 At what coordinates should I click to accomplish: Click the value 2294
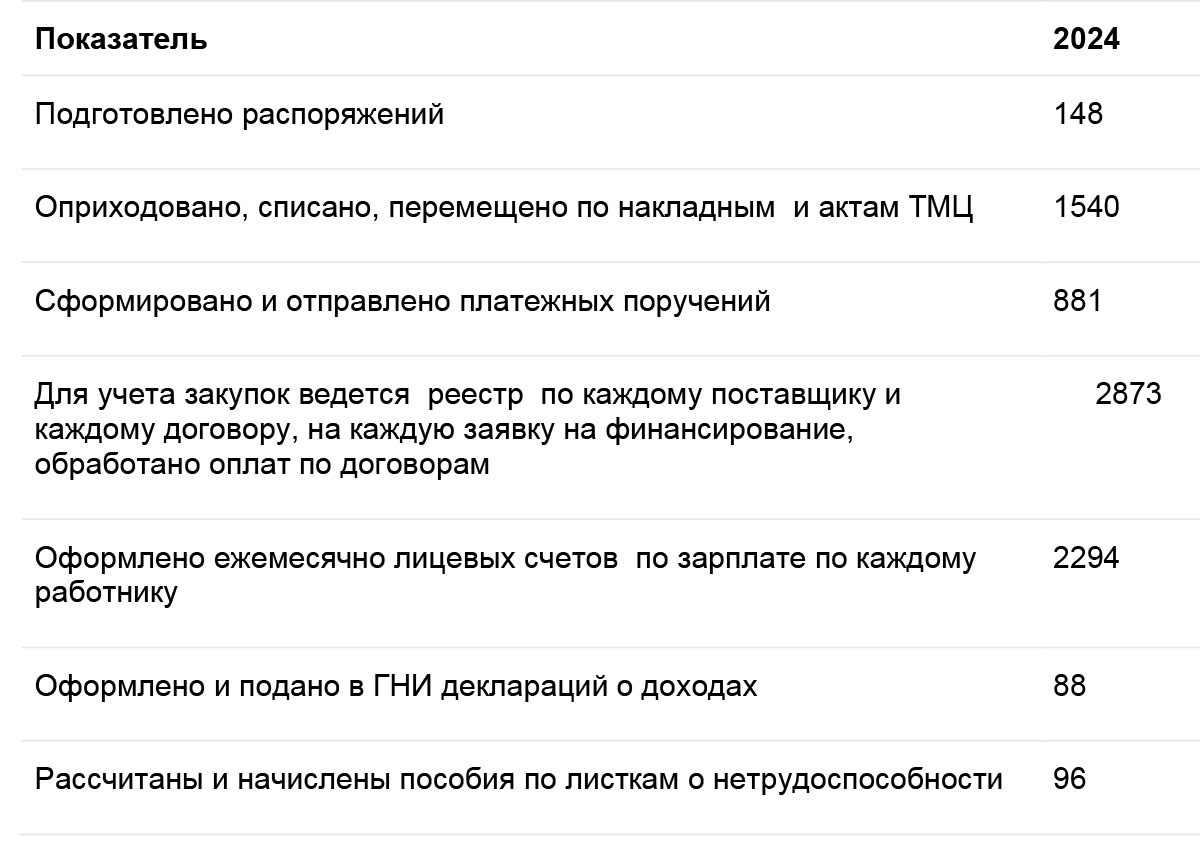(x=1086, y=558)
